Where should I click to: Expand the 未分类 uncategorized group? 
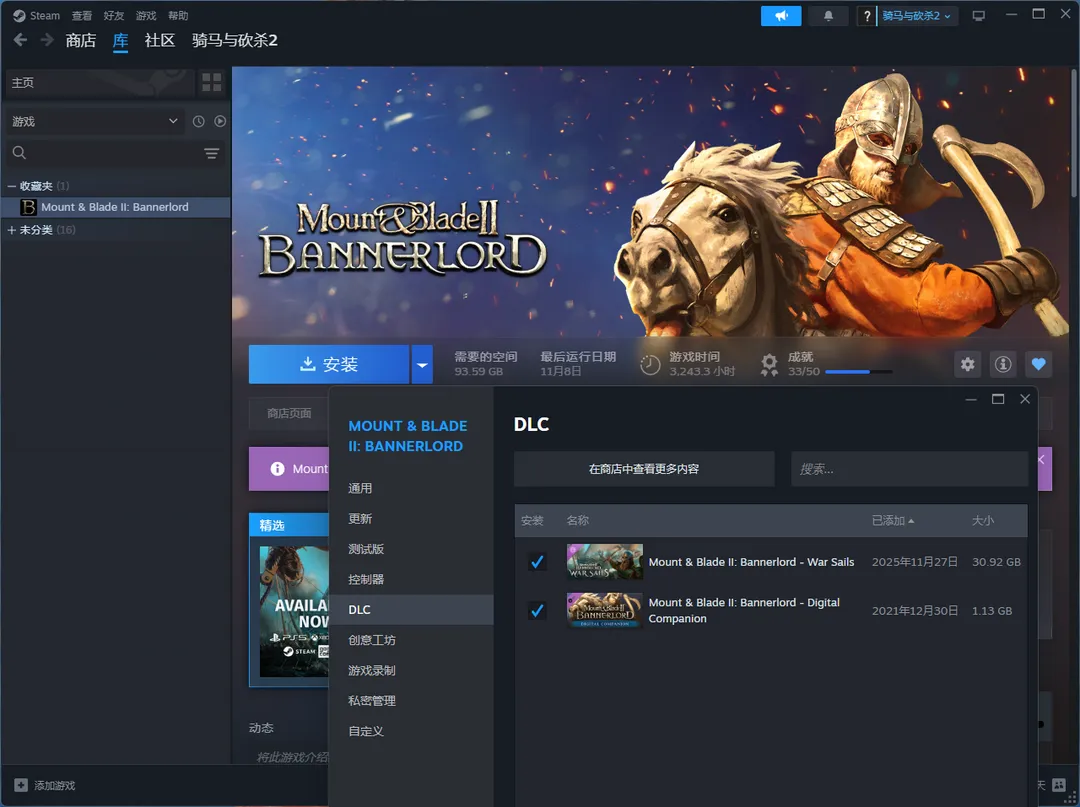point(12,230)
